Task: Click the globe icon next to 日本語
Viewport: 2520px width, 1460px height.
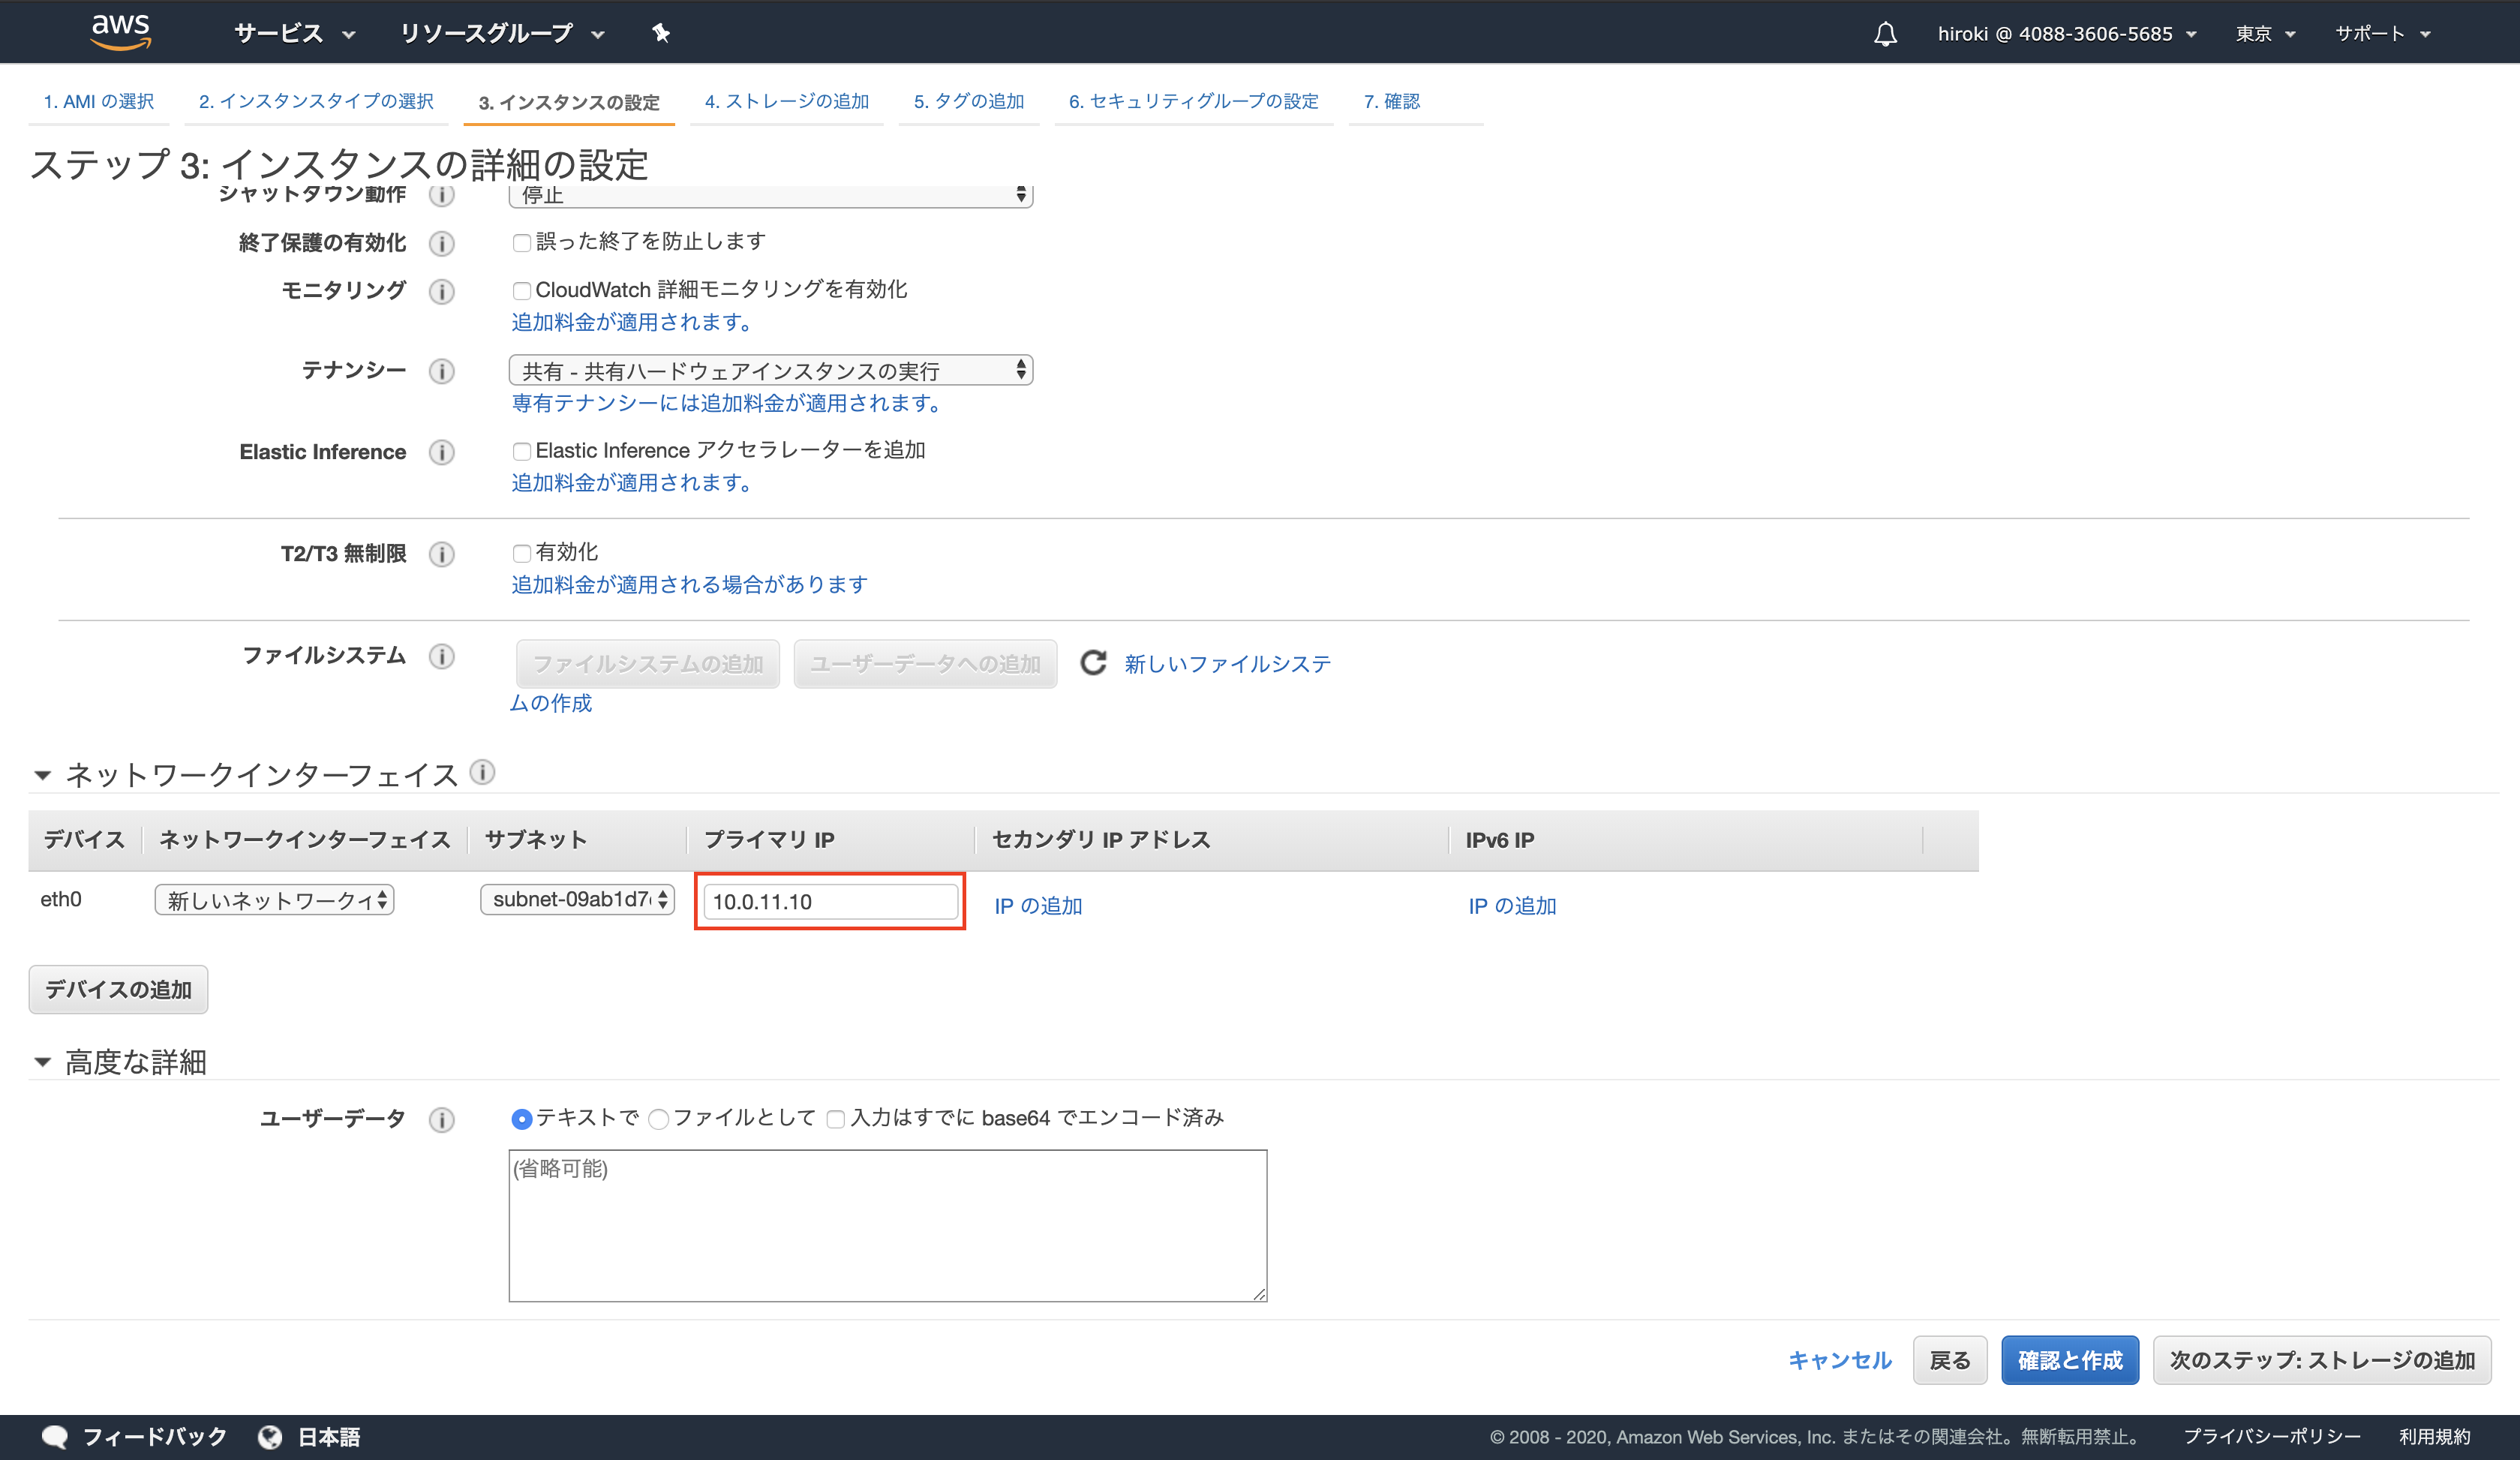Action: pos(271,1436)
